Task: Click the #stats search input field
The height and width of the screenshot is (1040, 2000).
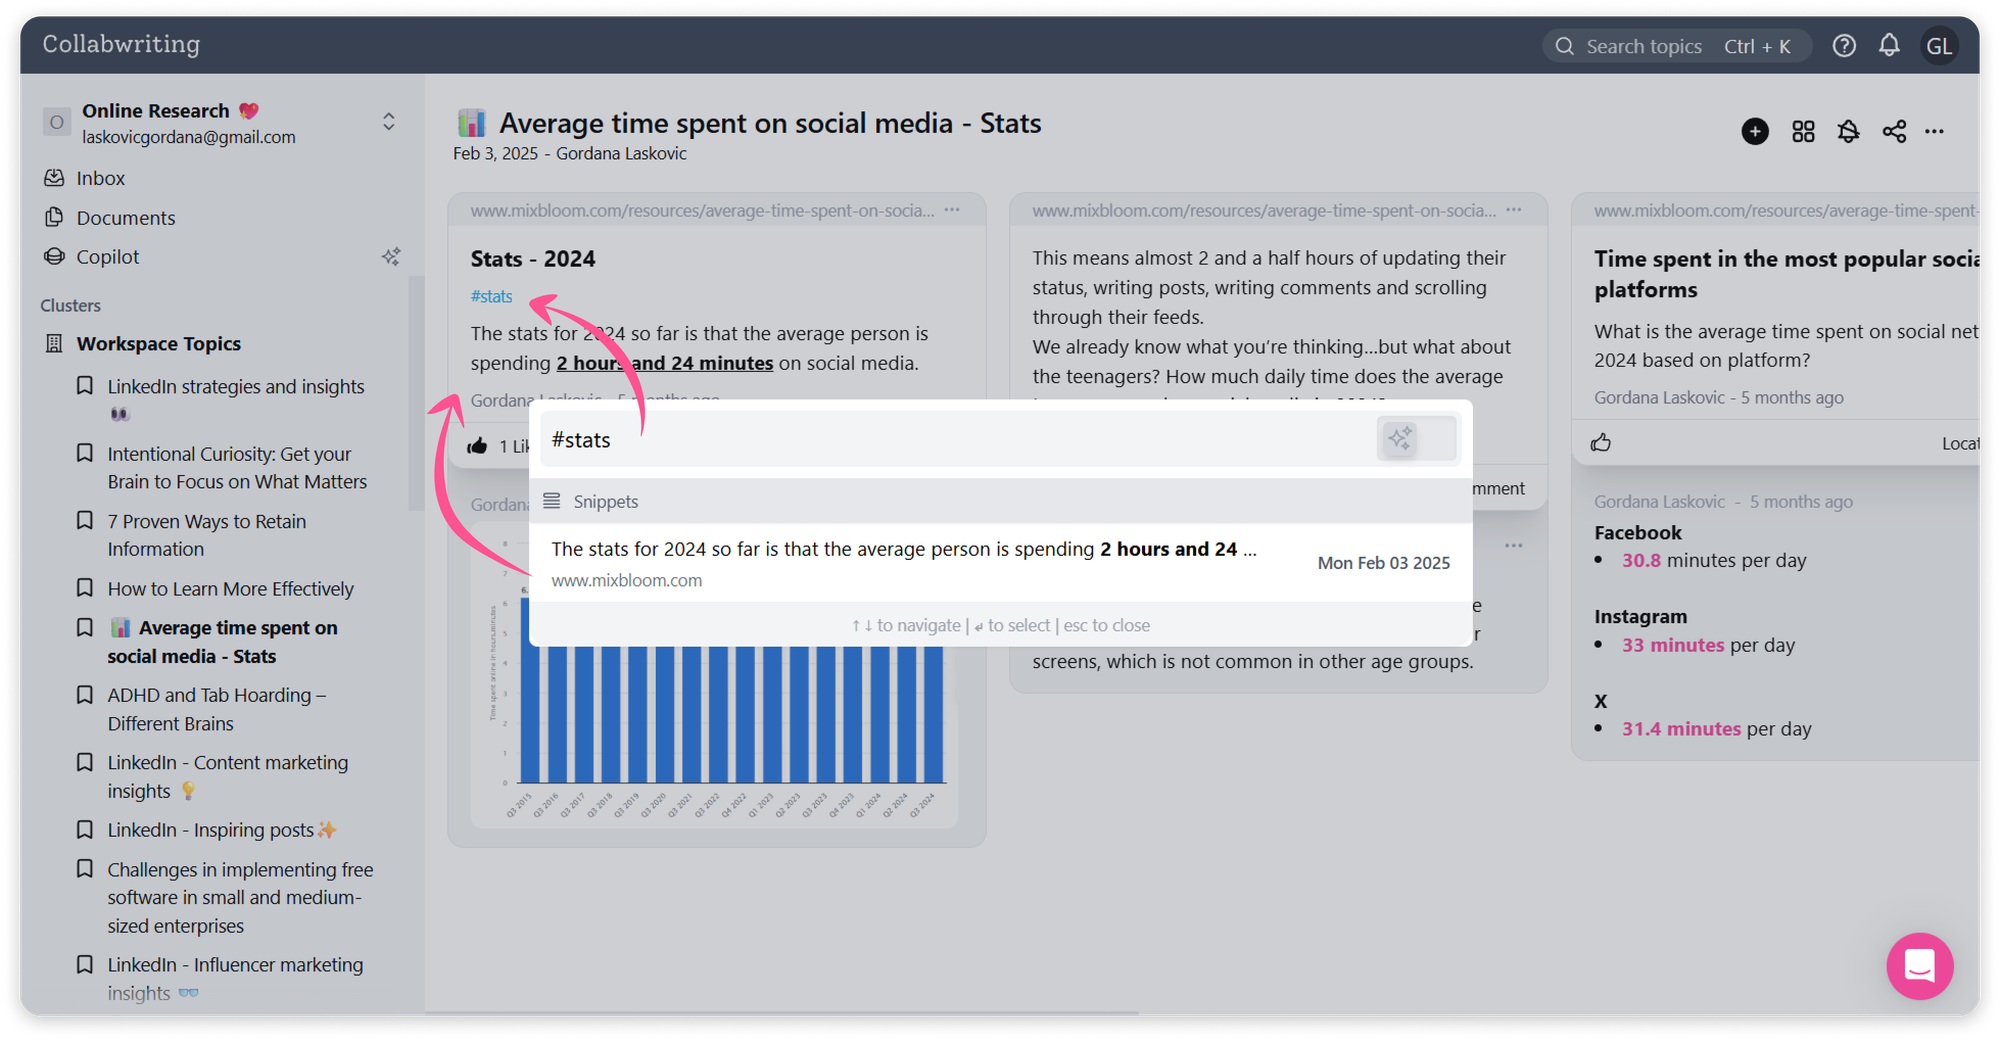Action: (x=950, y=440)
